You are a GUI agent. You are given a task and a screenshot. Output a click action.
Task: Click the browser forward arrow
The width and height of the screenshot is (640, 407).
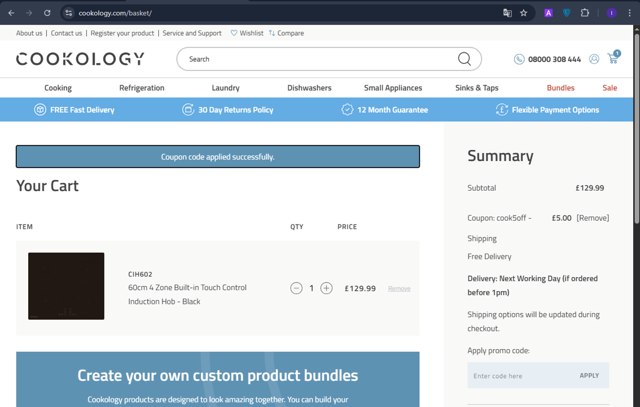29,13
